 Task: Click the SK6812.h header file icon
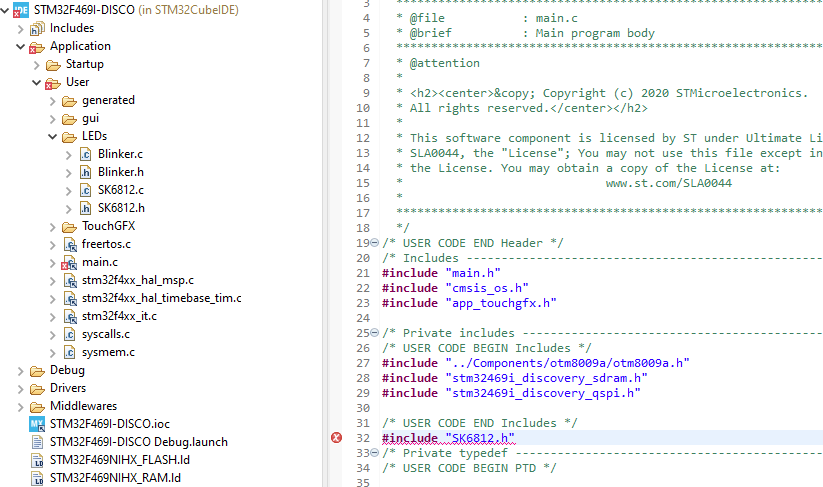(85, 209)
